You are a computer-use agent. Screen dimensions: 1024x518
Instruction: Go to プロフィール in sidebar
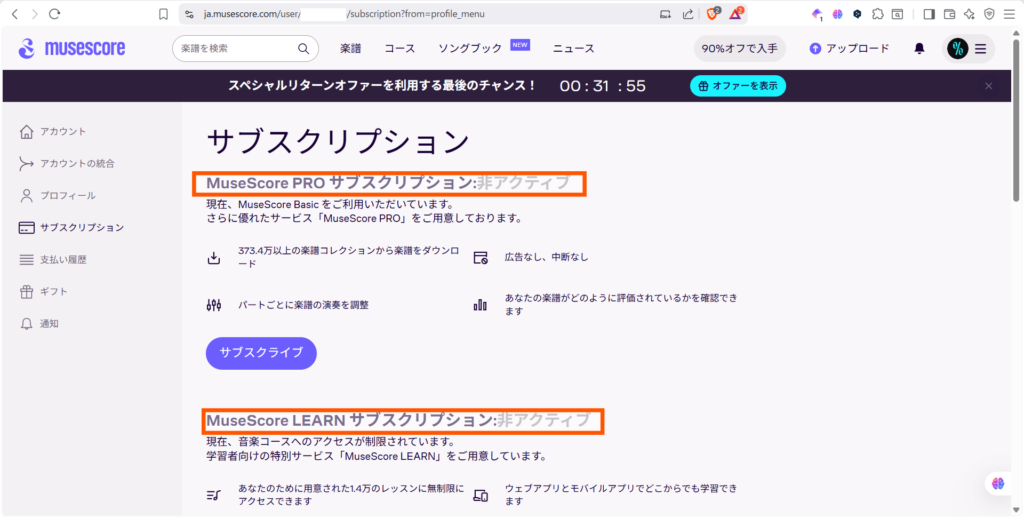pos(67,195)
